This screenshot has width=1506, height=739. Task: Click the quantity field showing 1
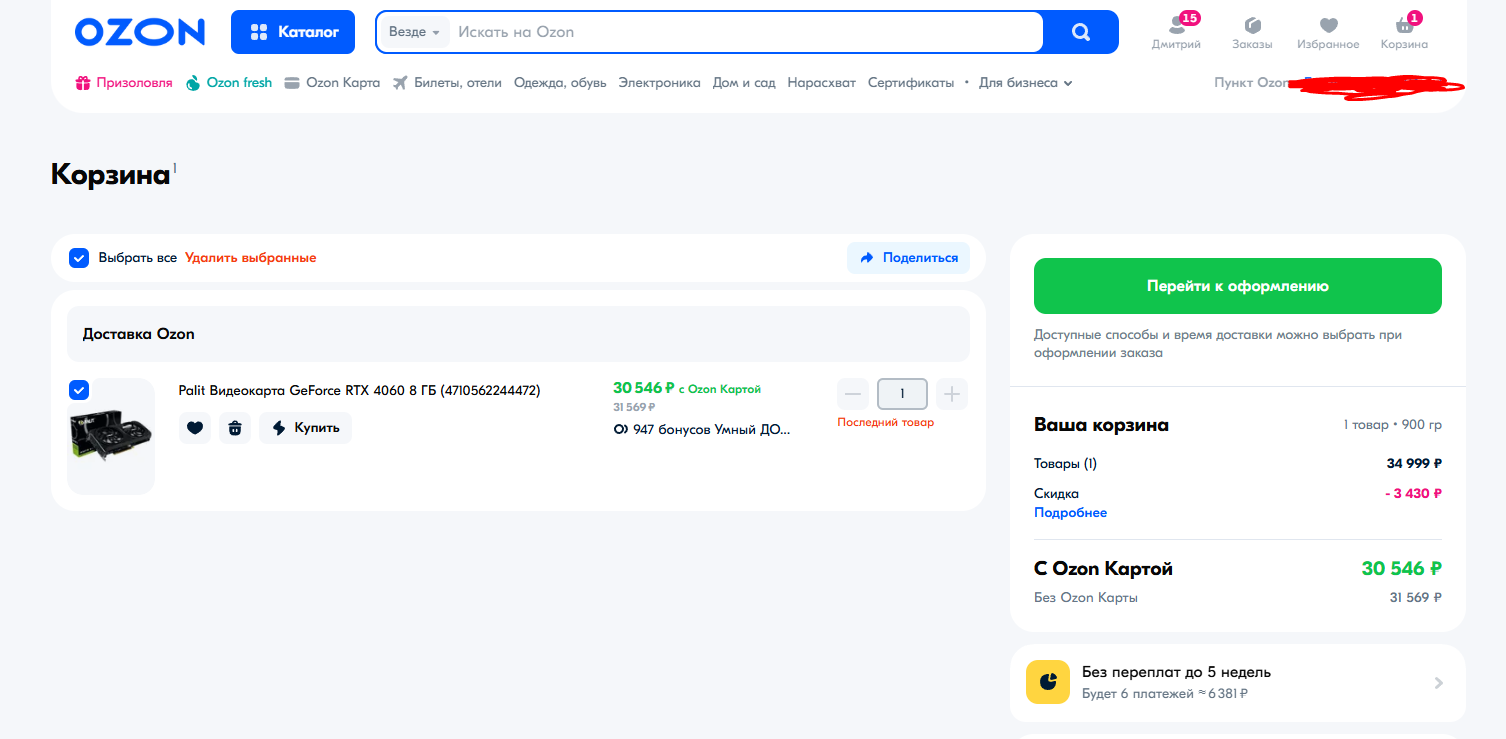pyautogui.click(x=902, y=394)
